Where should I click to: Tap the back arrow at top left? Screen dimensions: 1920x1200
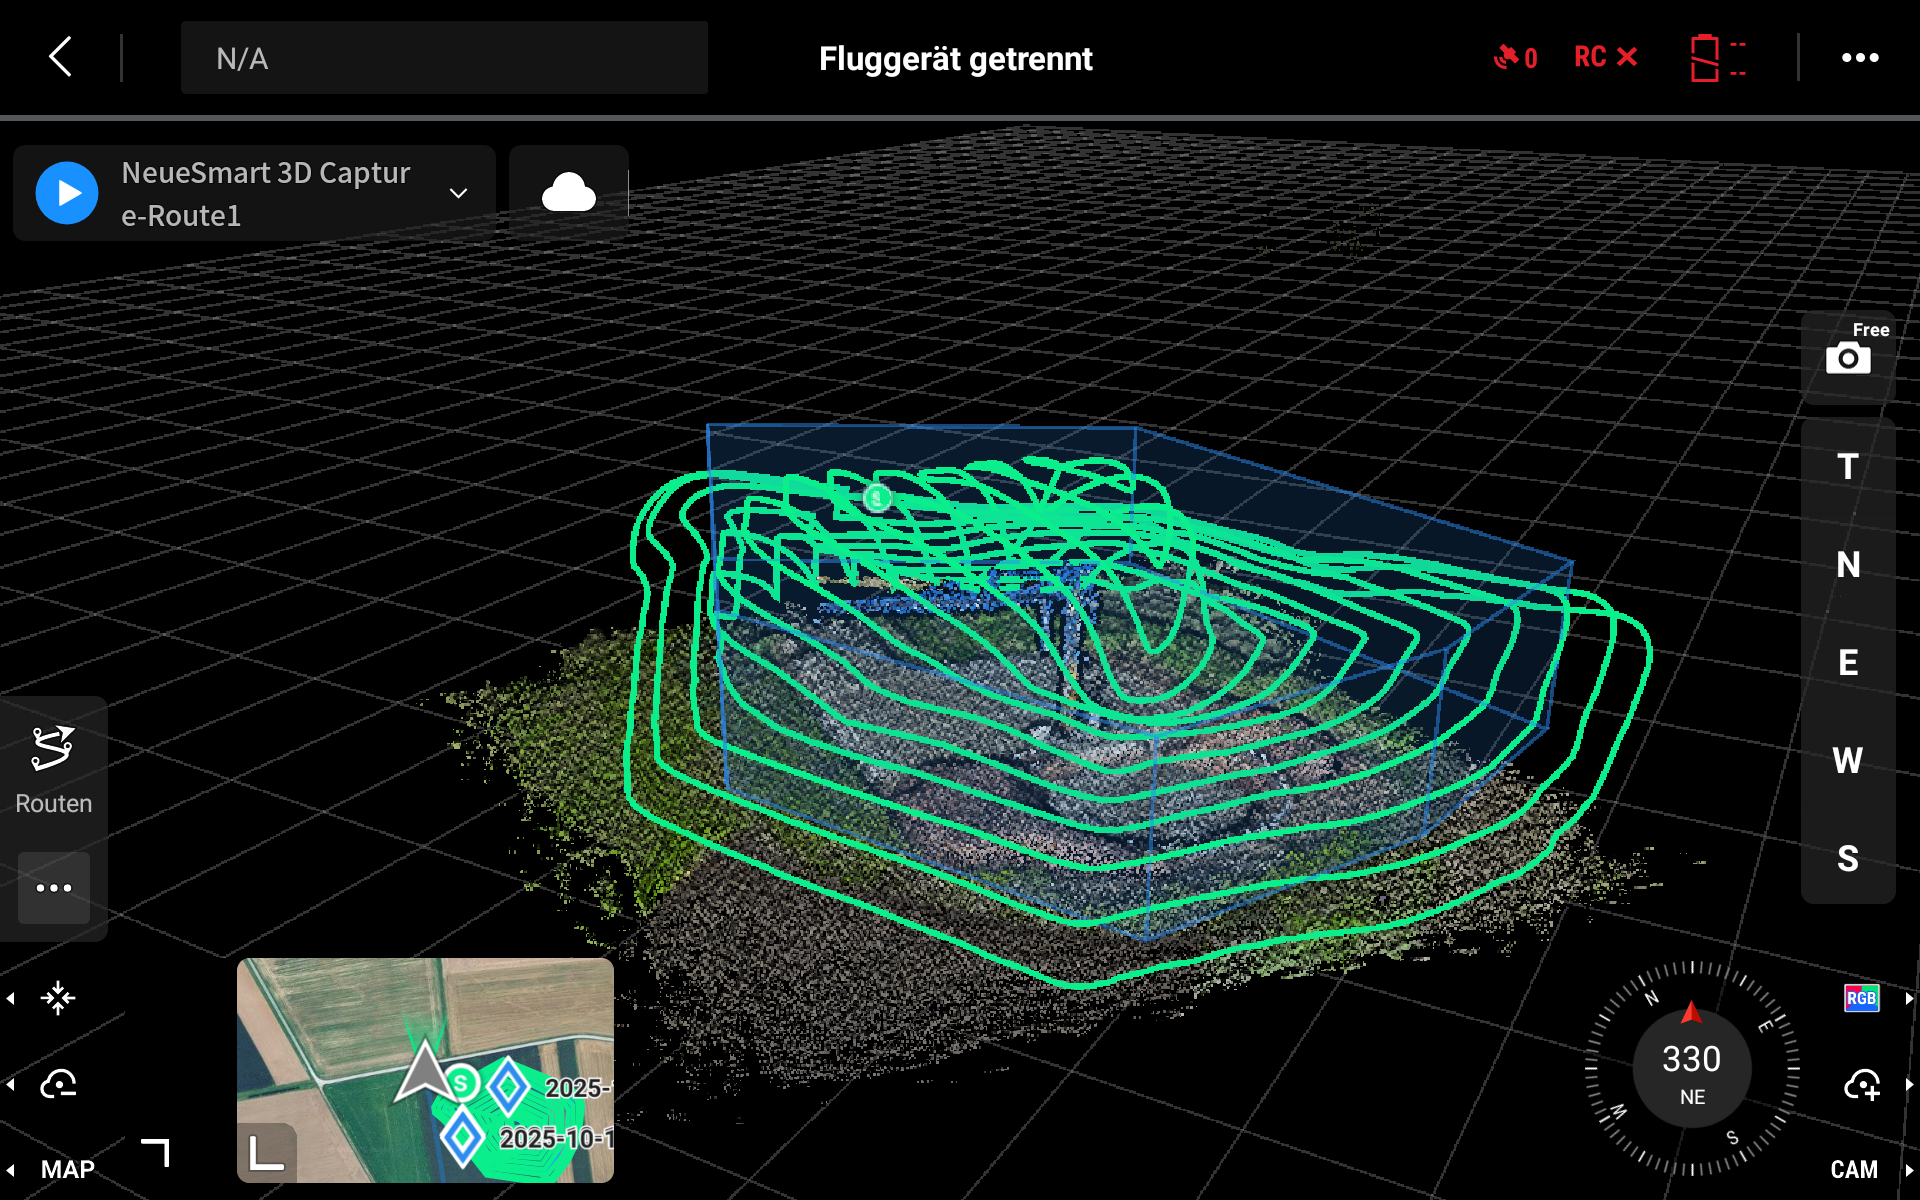61,57
